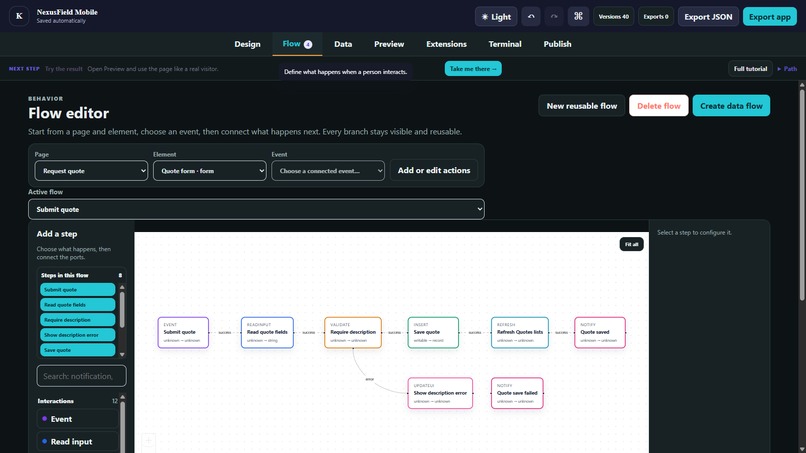806x453 pixels.
Task: Click the redo arrow button
Action: point(554,16)
